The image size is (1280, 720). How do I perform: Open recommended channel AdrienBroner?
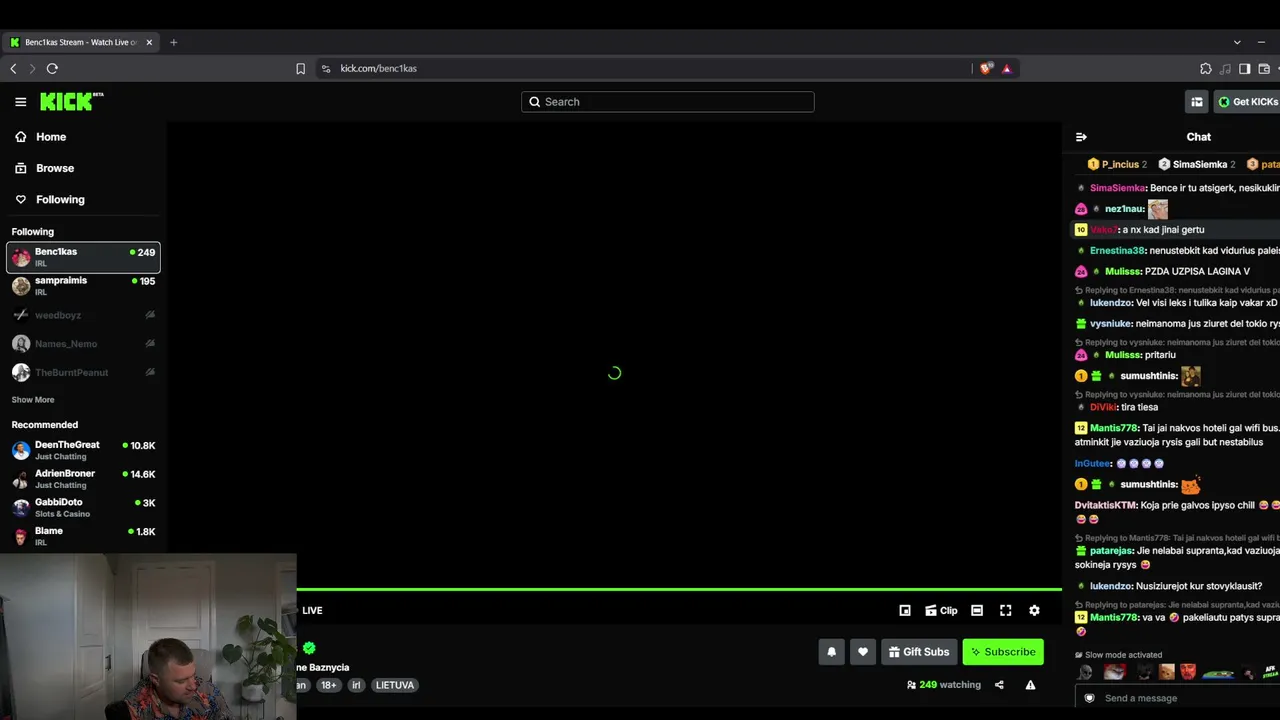tap(83, 479)
